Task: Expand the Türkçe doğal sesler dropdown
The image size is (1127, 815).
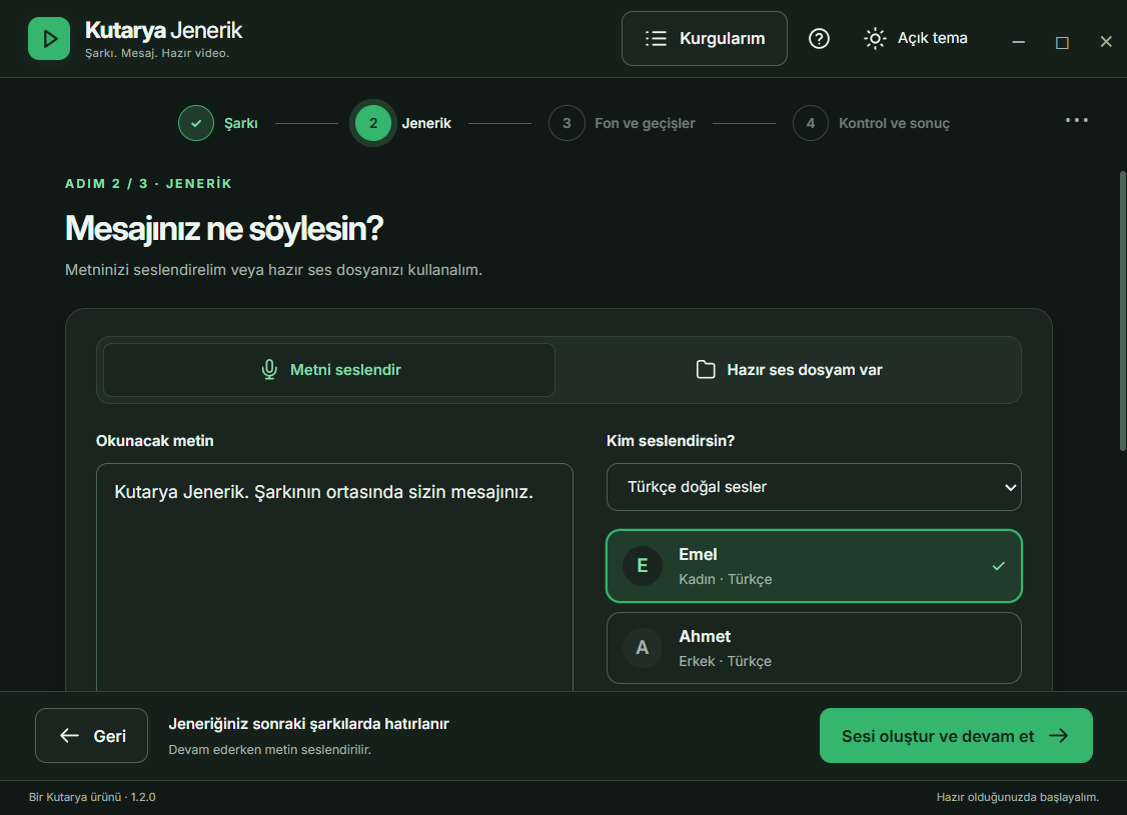Action: [814, 487]
